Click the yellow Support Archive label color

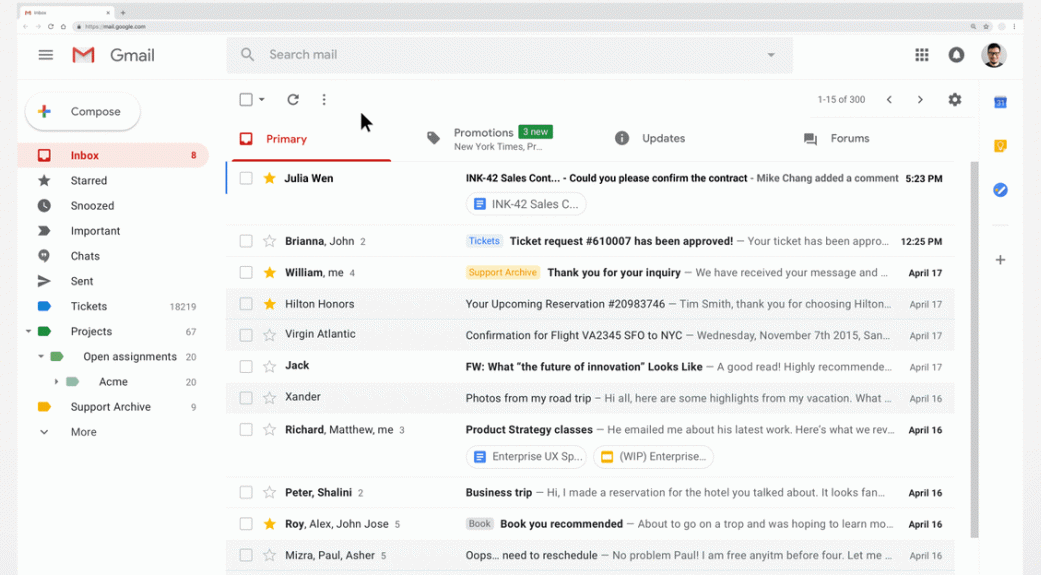[x=44, y=407]
